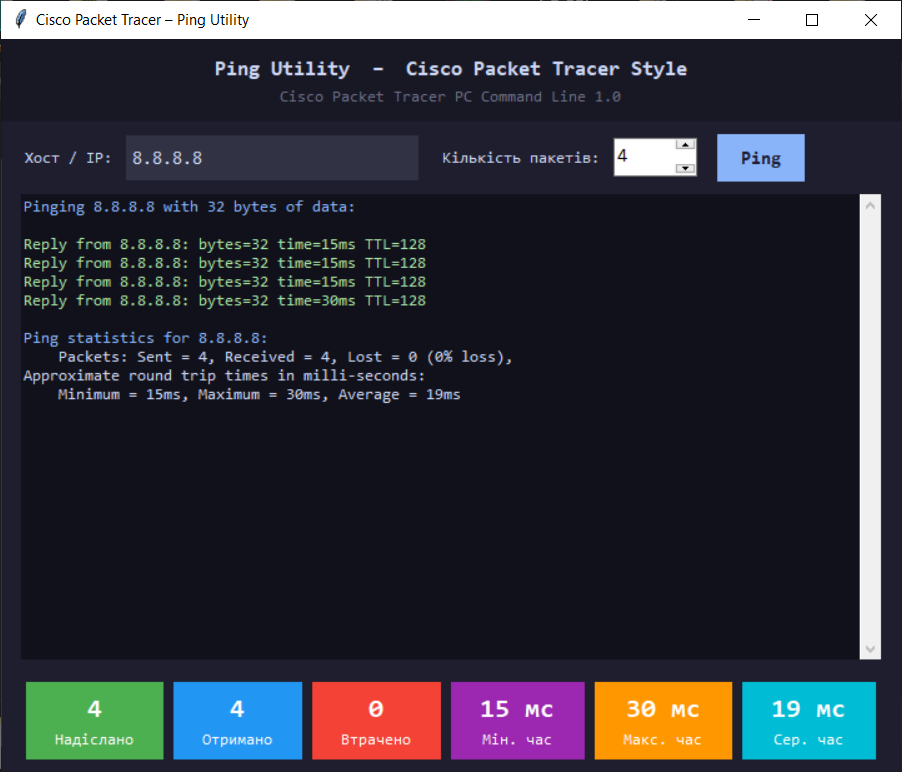This screenshot has width=902, height=772.
Task: Select the first Reply from 8.8.8.8 line
Action: click(224, 243)
